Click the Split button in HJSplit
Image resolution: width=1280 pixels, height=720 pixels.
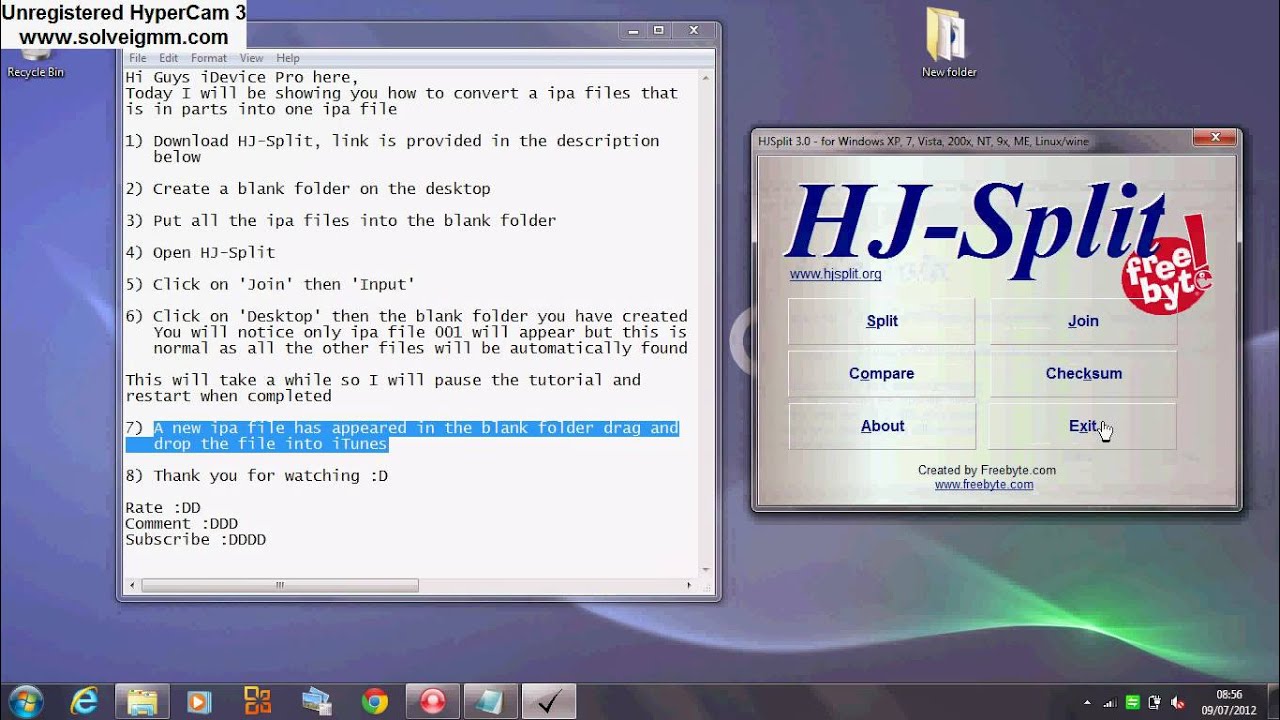[881, 321]
